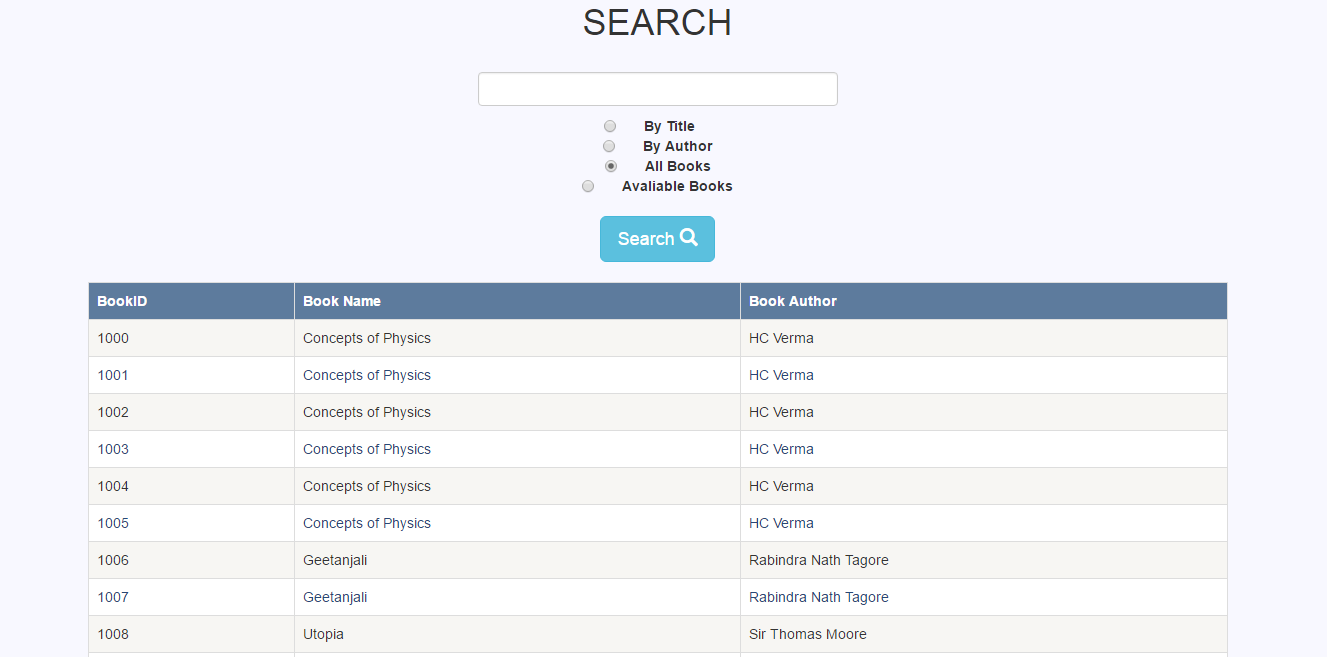Click the blue Search button
The height and width of the screenshot is (657, 1327).
[657, 239]
